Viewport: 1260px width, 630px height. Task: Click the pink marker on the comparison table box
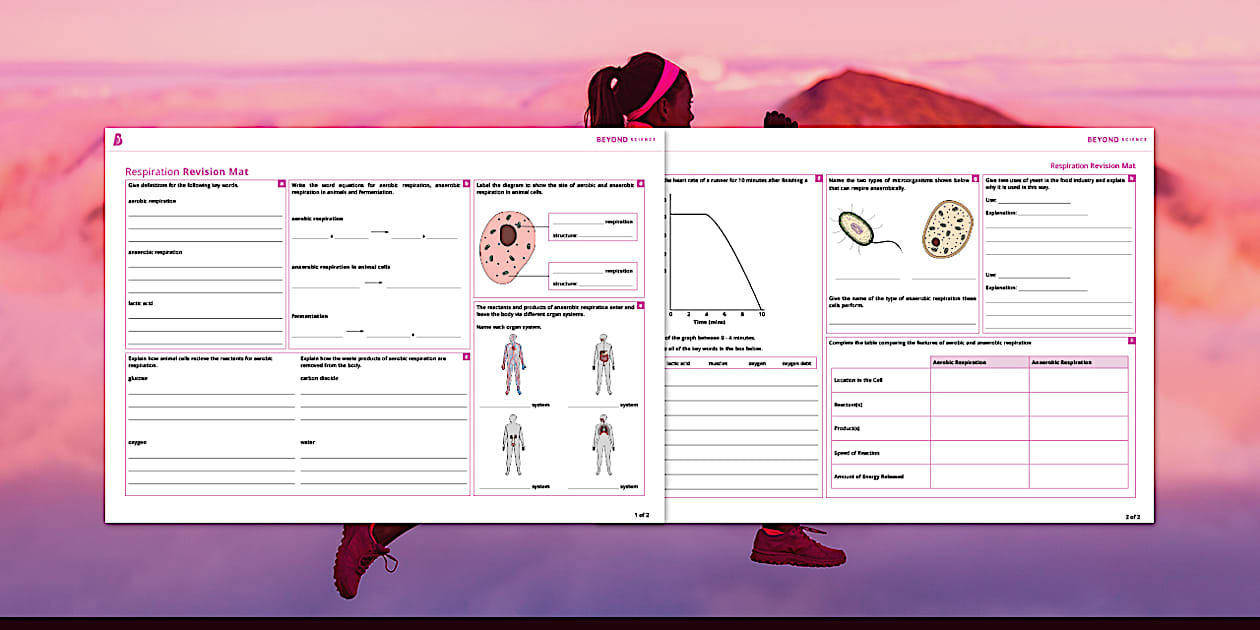1131,340
